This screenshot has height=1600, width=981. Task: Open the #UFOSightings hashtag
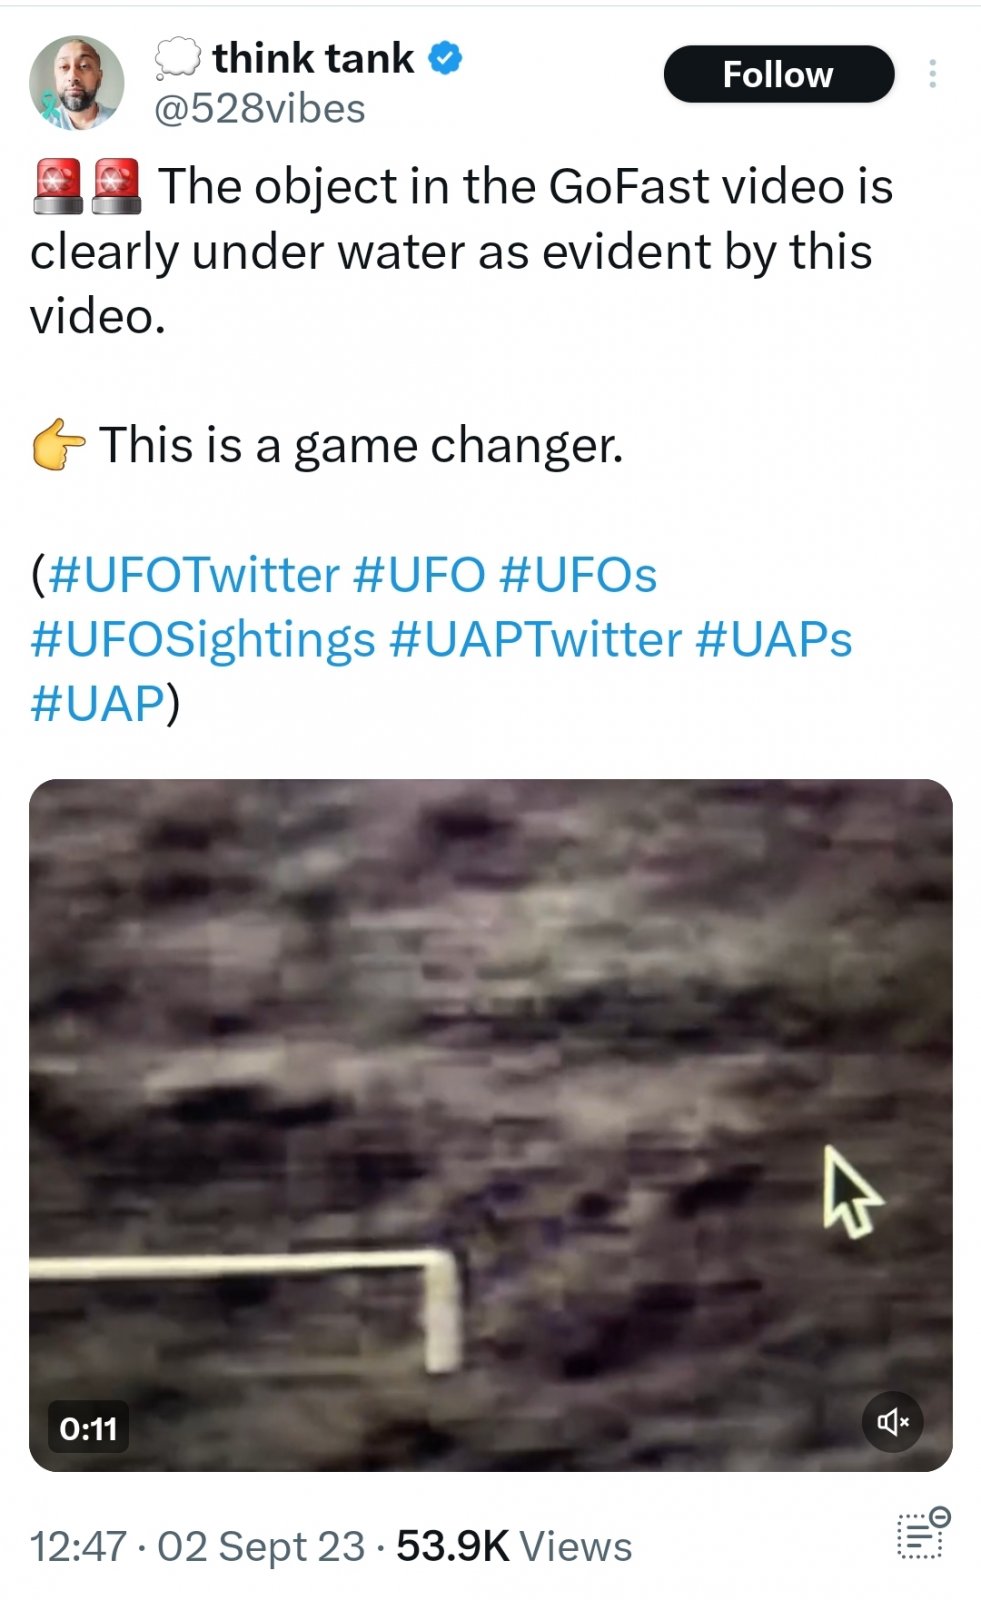[x=203, y=639]
